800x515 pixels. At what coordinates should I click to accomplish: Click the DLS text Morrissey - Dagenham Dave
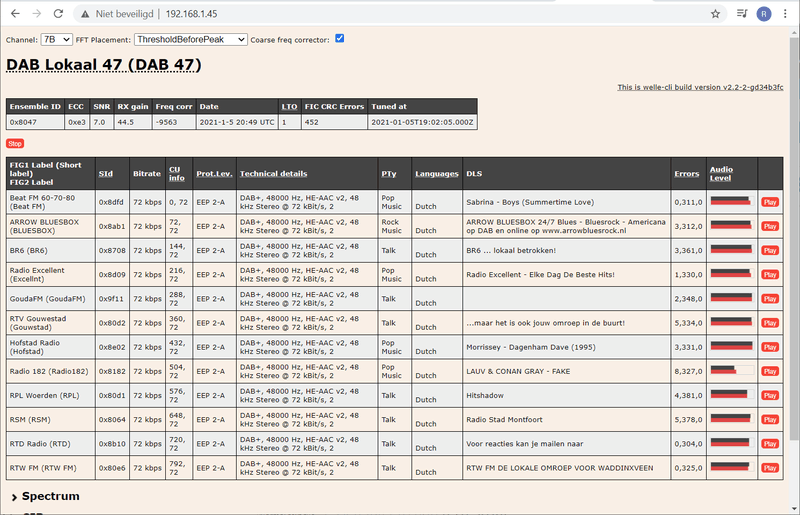click(531, 347)
